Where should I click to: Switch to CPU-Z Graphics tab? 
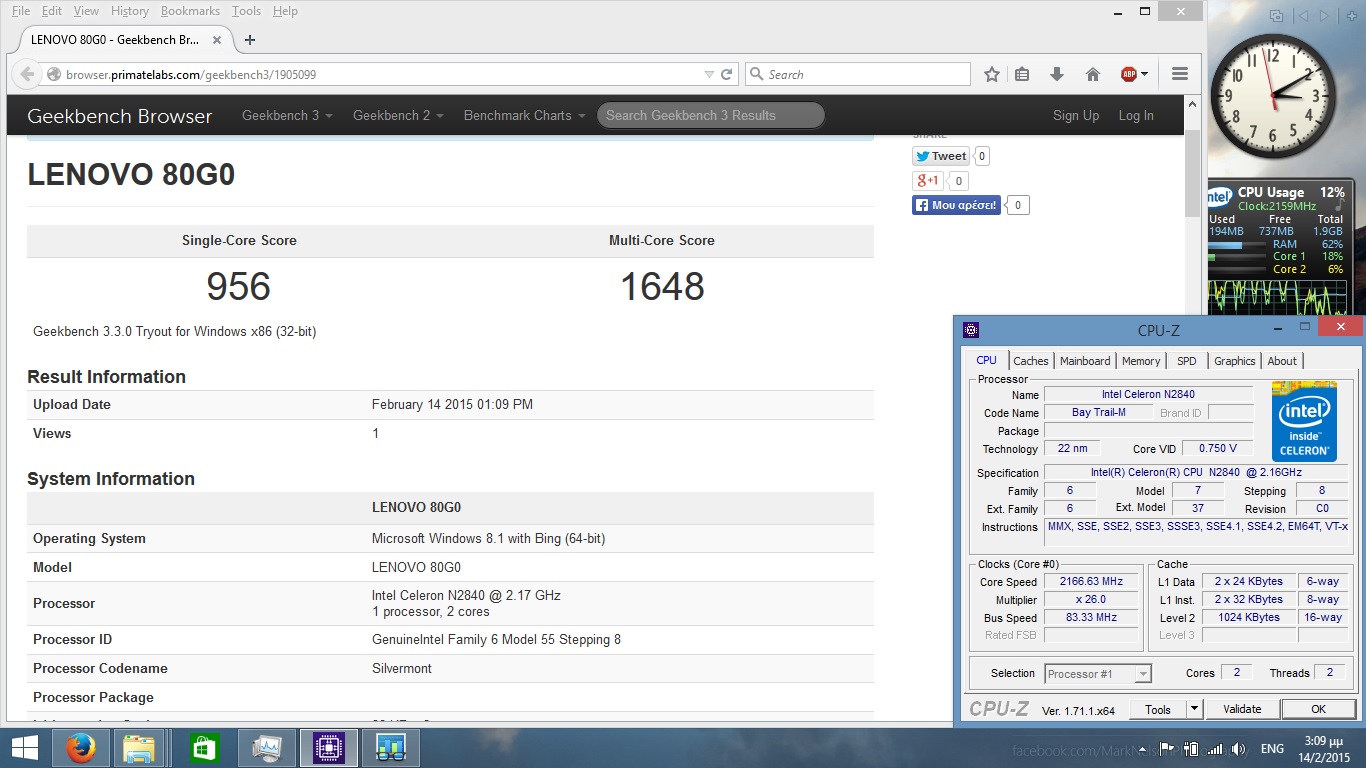click(1235, 361)
